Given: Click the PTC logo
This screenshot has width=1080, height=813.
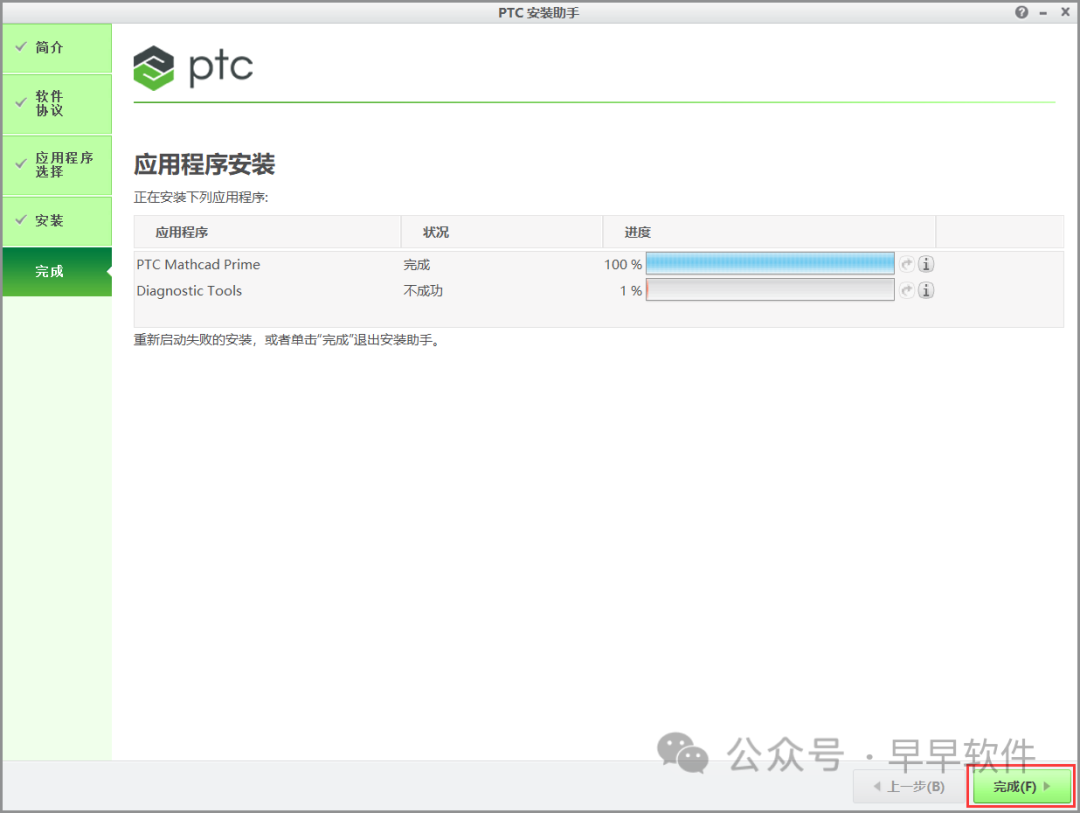Looking at the screenshot, I should pos(193,68).
